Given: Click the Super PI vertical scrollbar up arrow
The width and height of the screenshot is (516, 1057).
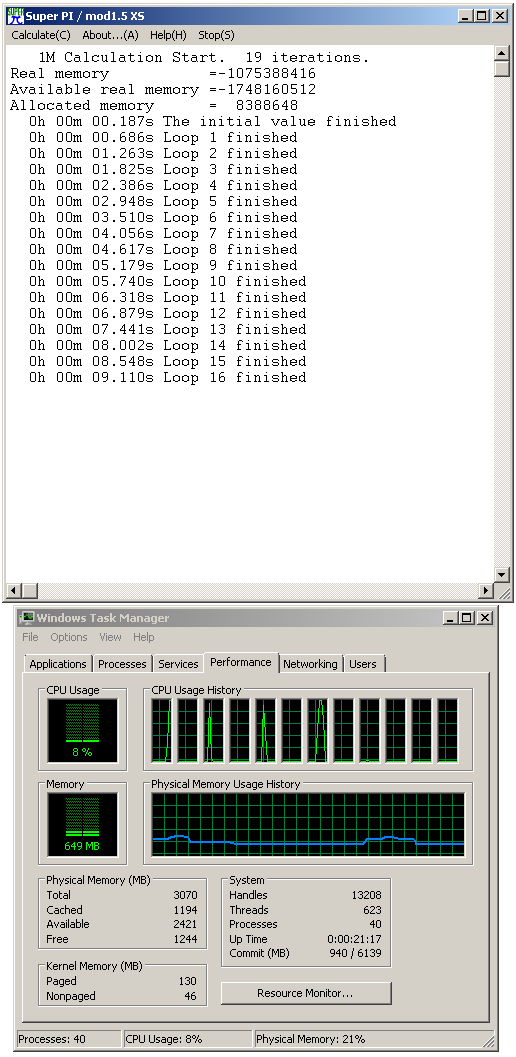Looking at the screenshot, I should [x=501, y=53].
